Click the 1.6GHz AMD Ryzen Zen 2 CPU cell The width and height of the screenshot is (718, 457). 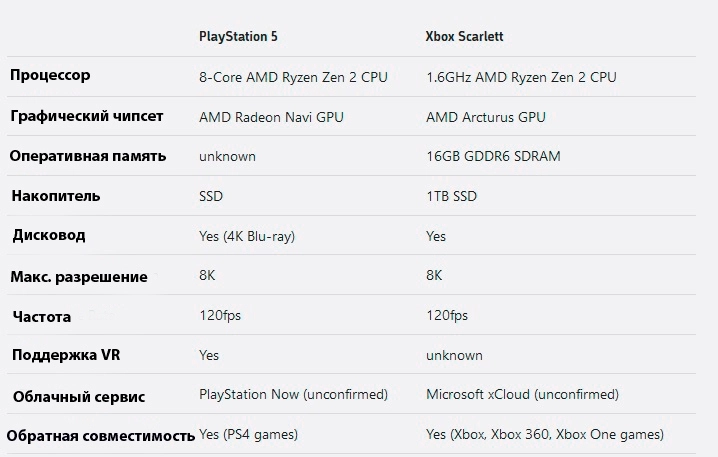pos(521,77)
